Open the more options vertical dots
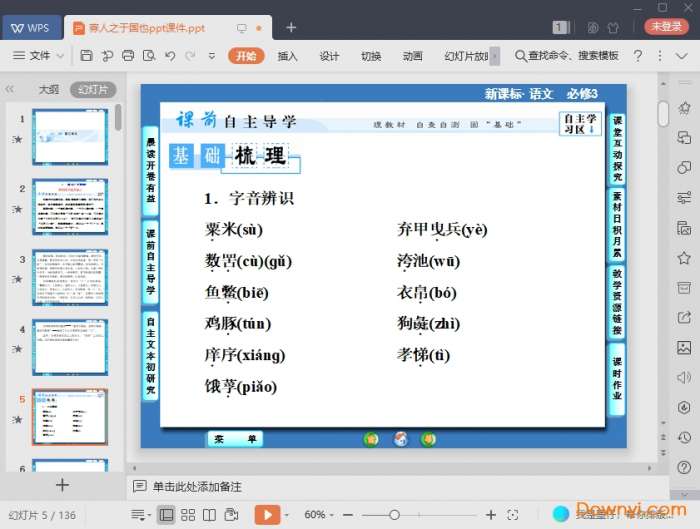700x529 pixels. click(660, 56)
